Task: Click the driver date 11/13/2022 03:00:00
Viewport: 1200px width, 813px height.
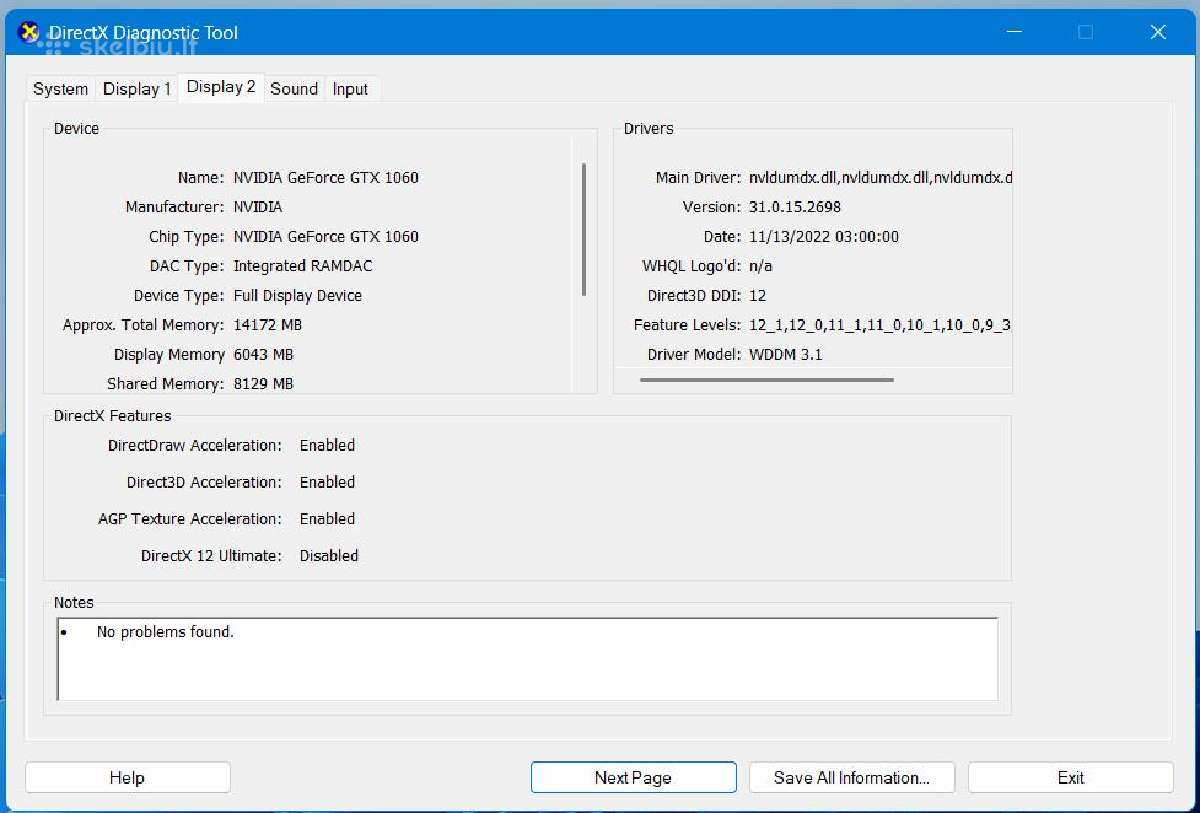Action: [x=824, y=237]
